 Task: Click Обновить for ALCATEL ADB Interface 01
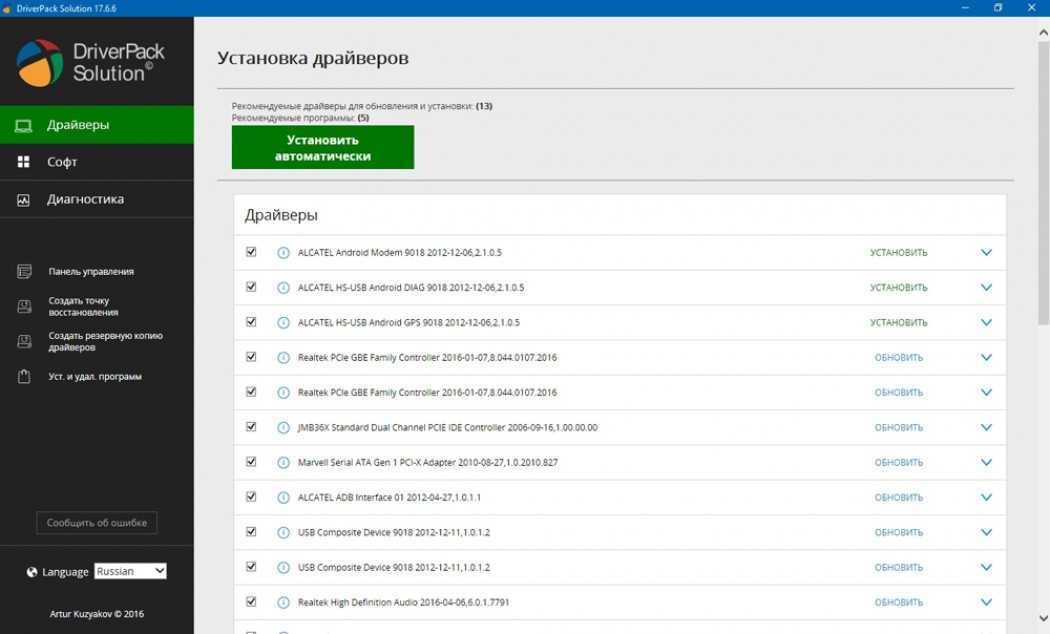[x=899, y=497]
